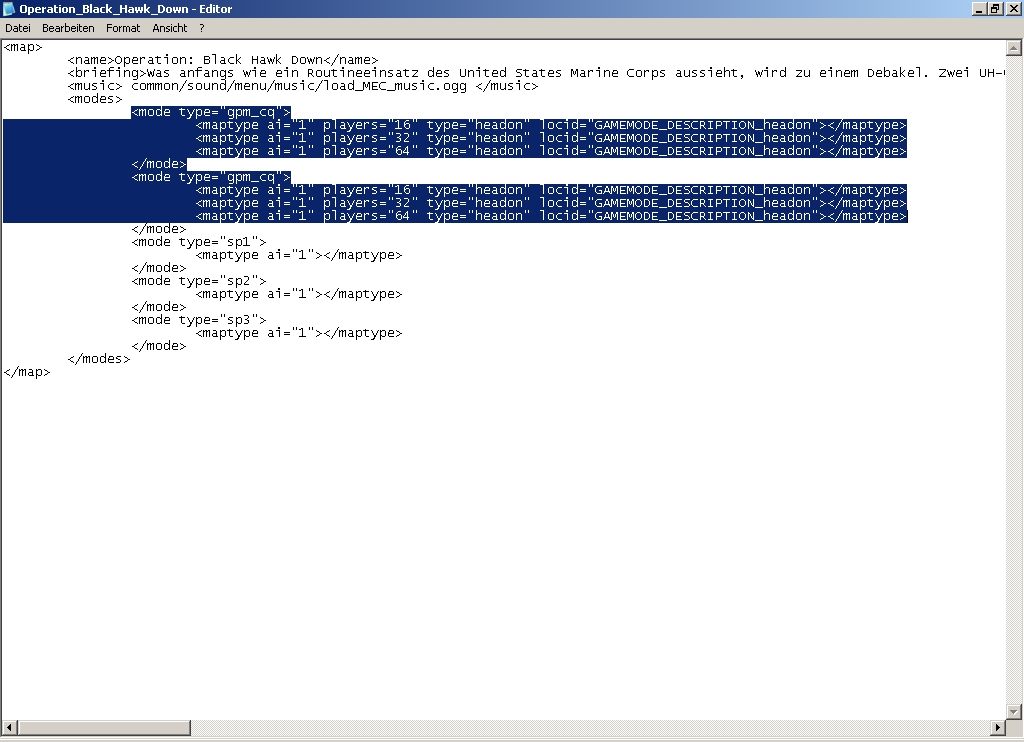This screenshot has width=1024, height=742.
Task: Open the ? help menu
Action: [202, 28]
